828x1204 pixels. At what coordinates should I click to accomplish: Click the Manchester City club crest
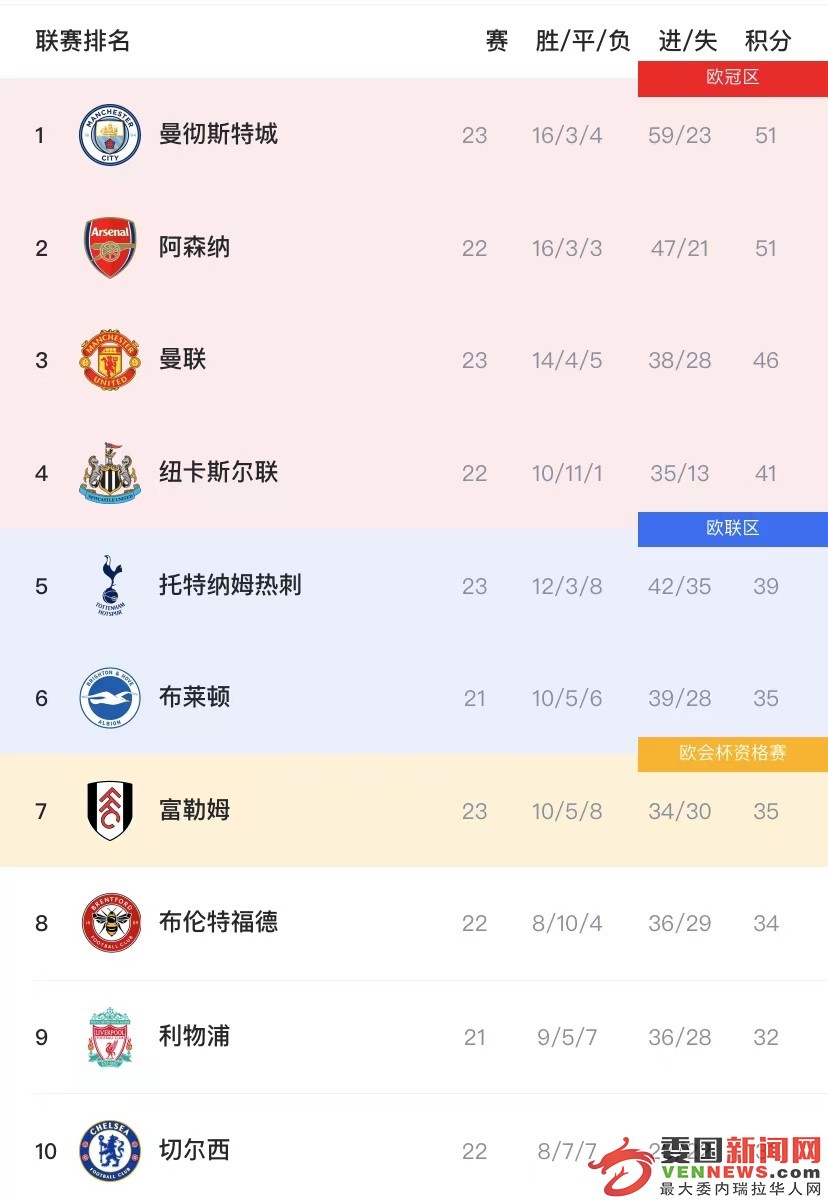[110, 135]
